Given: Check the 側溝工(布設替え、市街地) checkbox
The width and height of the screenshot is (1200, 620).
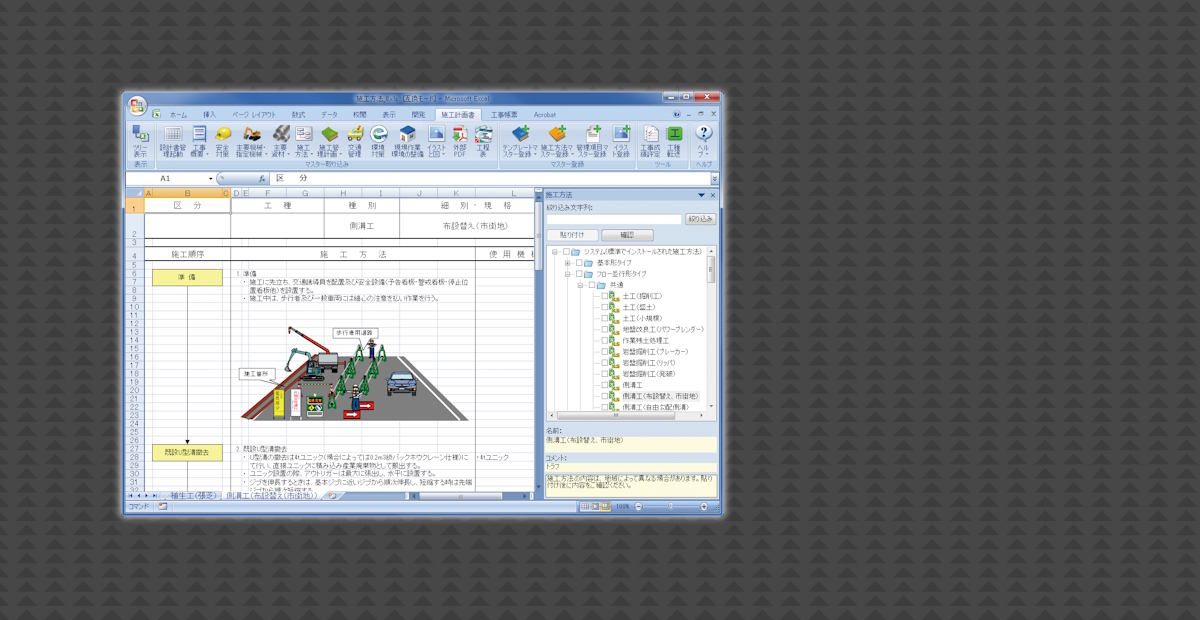Looking at the screenshot, I should click(605, 396).
